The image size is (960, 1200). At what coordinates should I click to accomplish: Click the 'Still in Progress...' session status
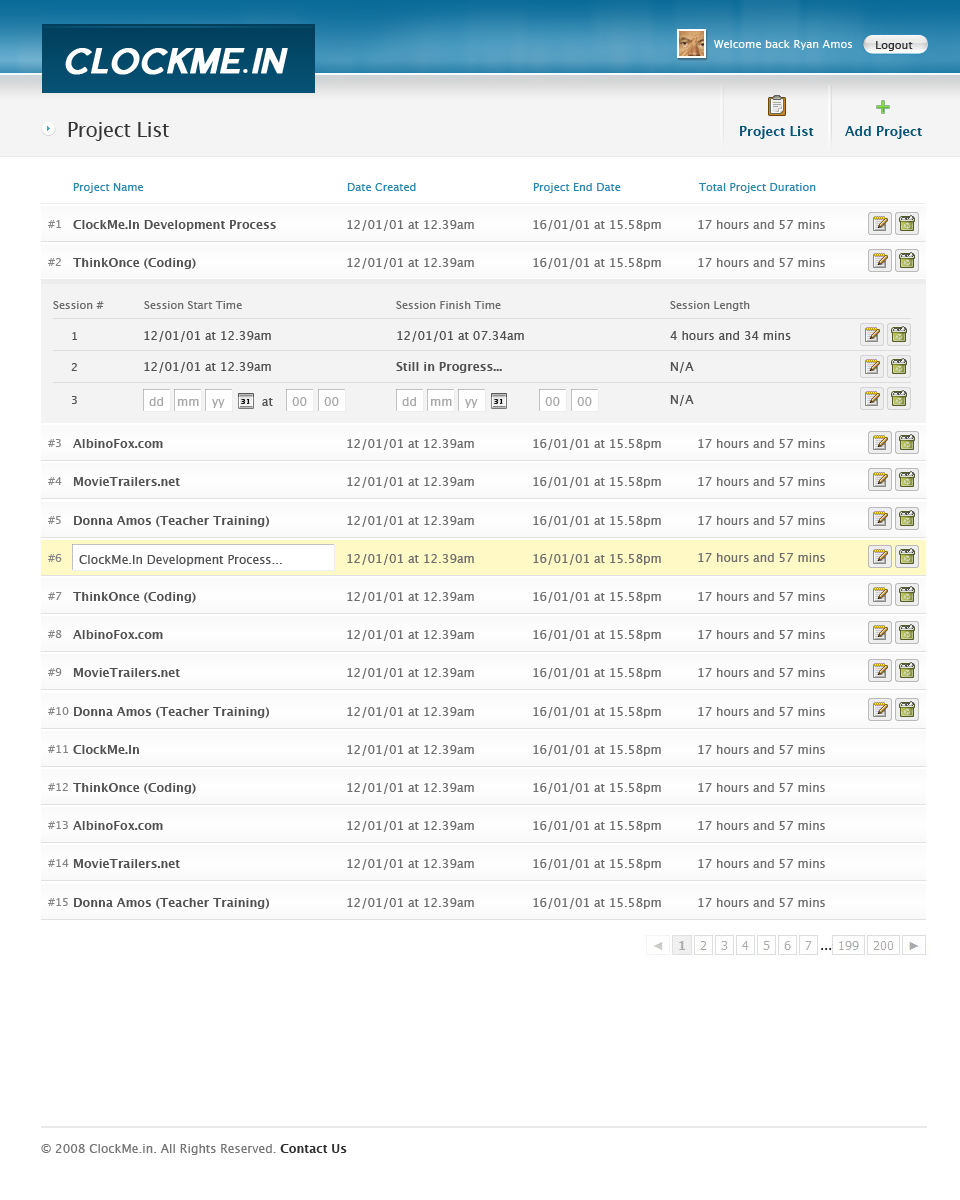pyautogui.click(x=449, y=367)
